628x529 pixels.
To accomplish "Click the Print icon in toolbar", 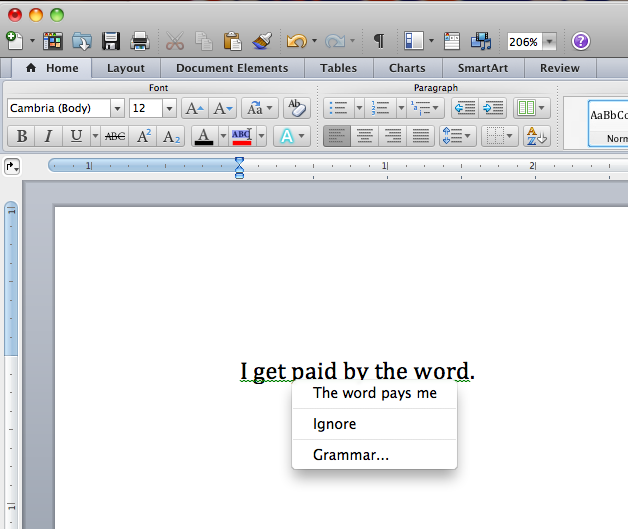I will (140, 41).
